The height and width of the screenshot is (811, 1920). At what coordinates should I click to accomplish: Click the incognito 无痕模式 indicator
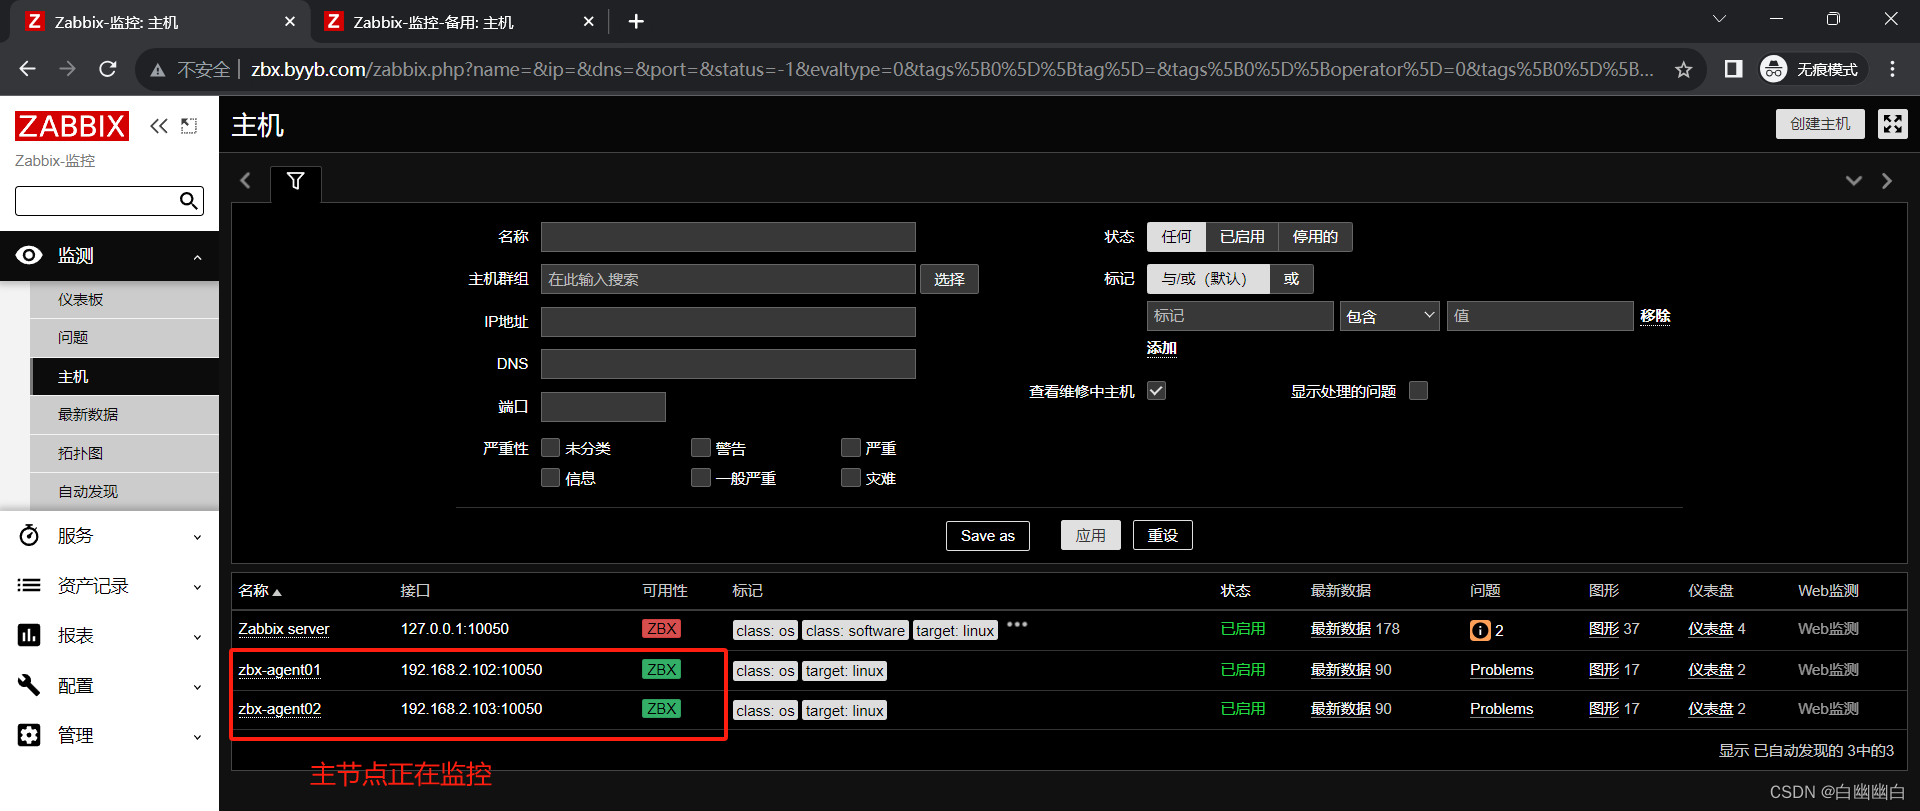1812,69
